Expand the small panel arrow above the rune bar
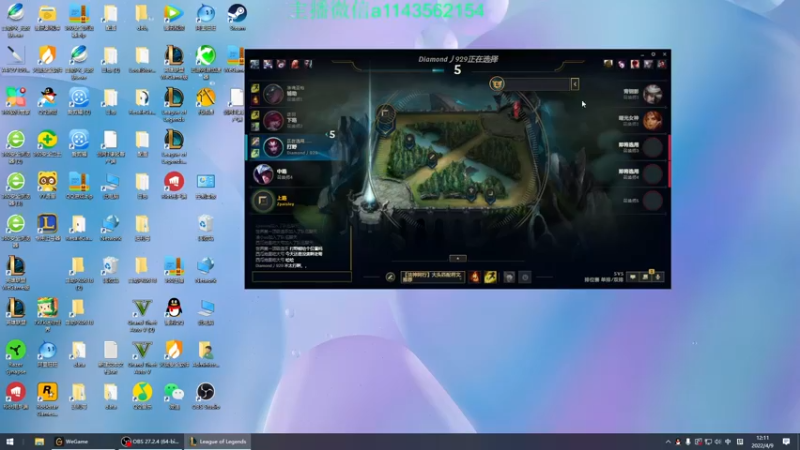This screenshot has width=800, height=450. click(x=458, y=258)
